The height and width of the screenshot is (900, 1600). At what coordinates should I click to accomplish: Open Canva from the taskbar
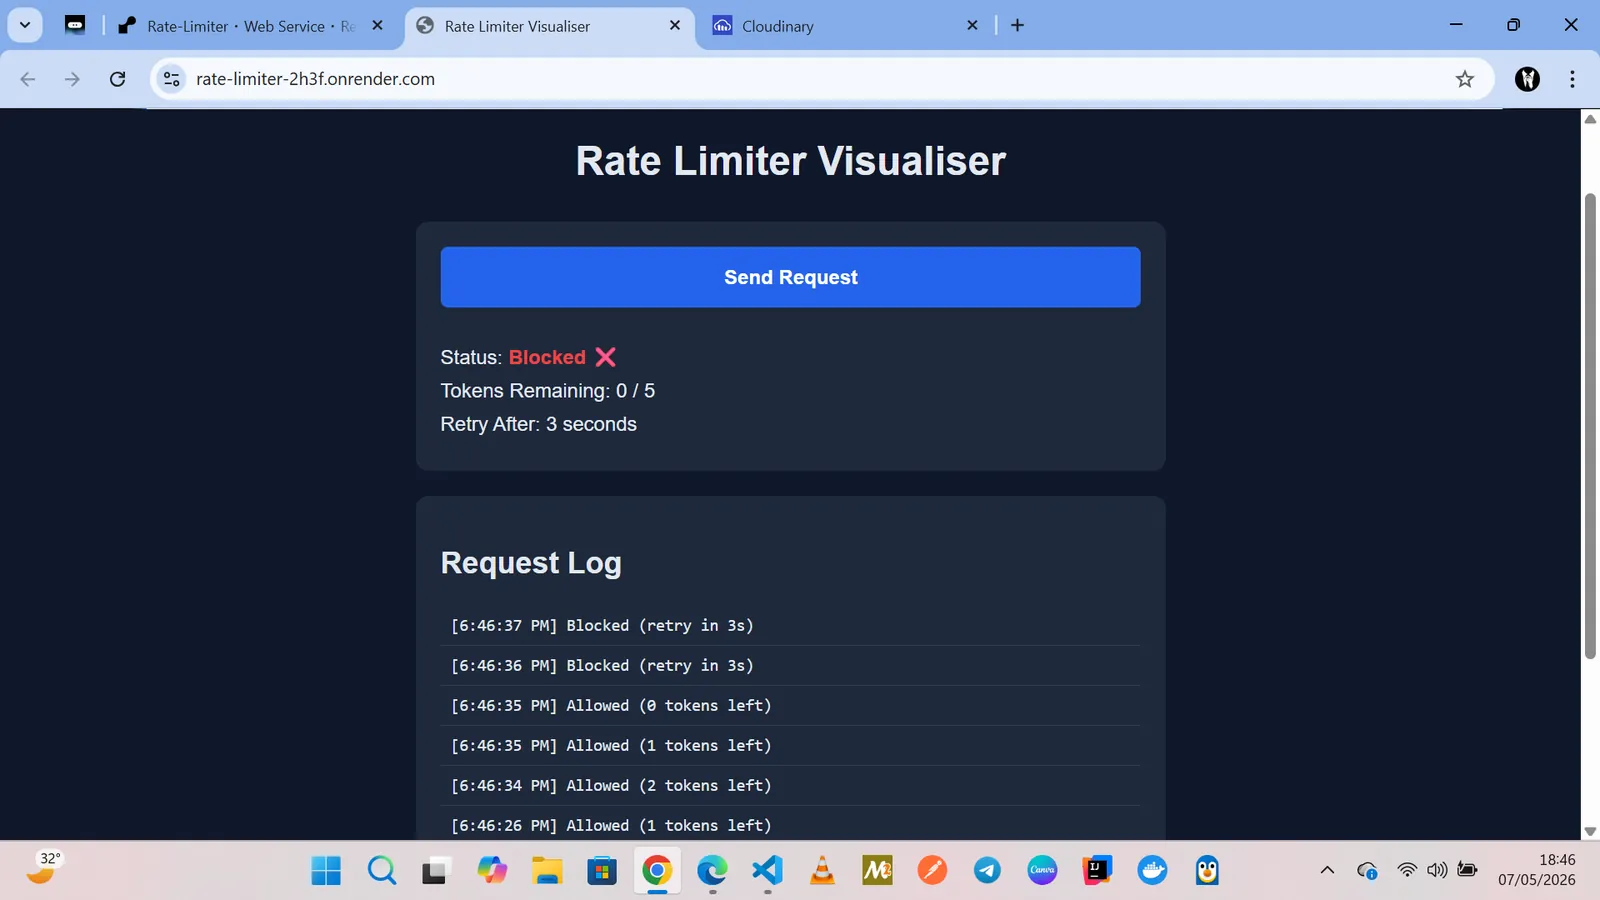click(1042, 871)
